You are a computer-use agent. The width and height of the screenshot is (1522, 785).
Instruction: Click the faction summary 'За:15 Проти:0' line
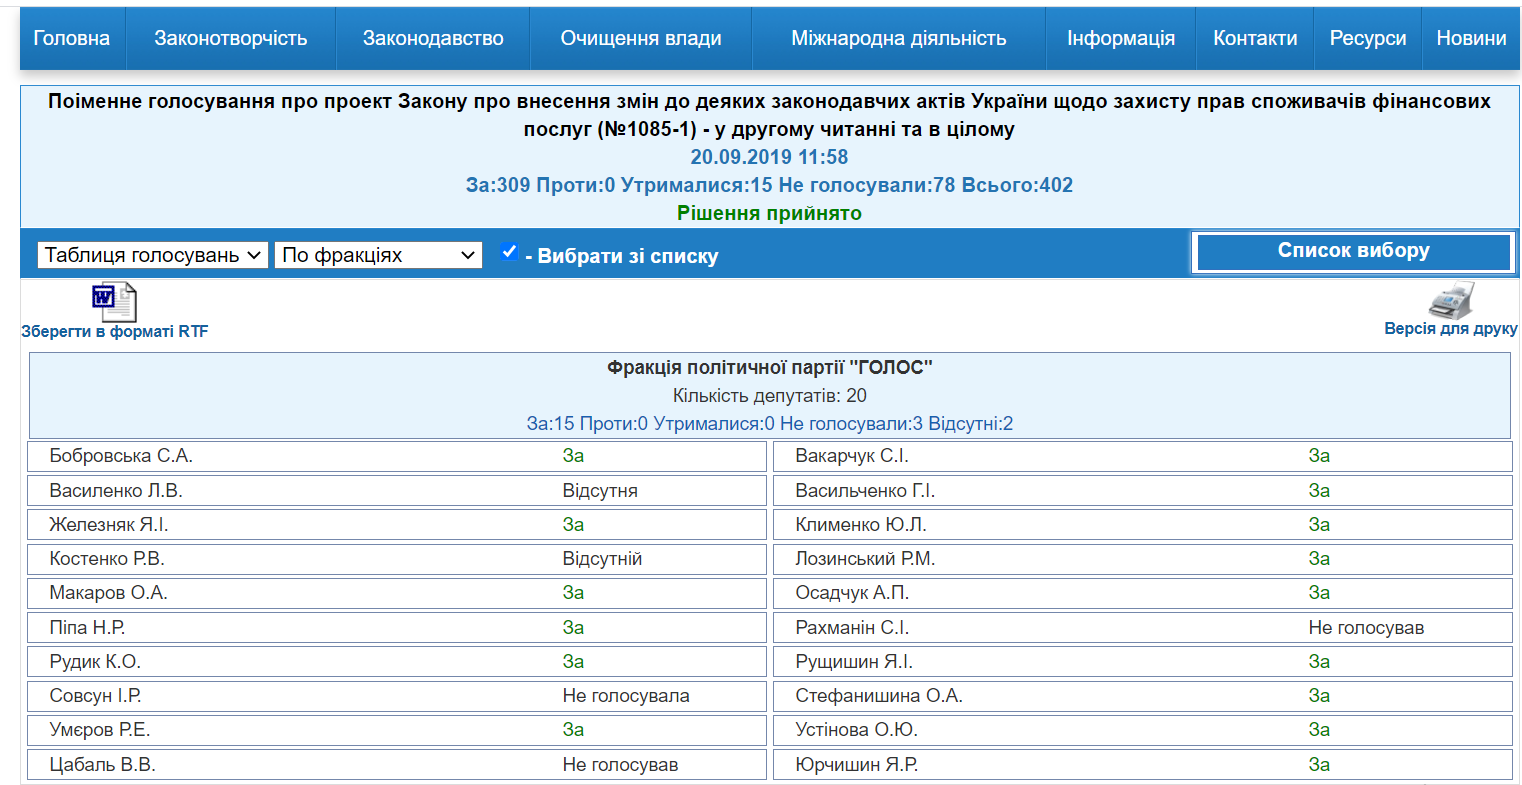[x=770, y=424]
